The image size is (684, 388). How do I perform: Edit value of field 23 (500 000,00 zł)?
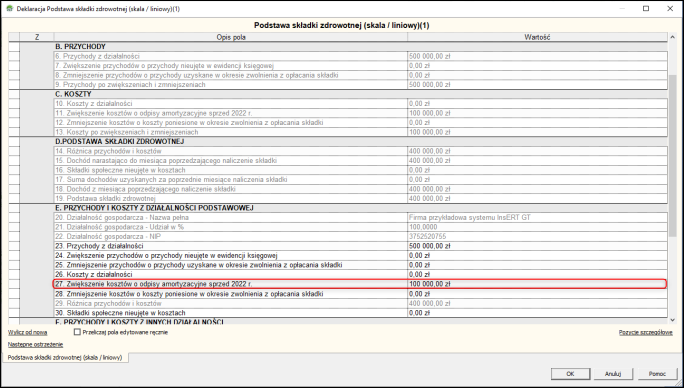537,246
